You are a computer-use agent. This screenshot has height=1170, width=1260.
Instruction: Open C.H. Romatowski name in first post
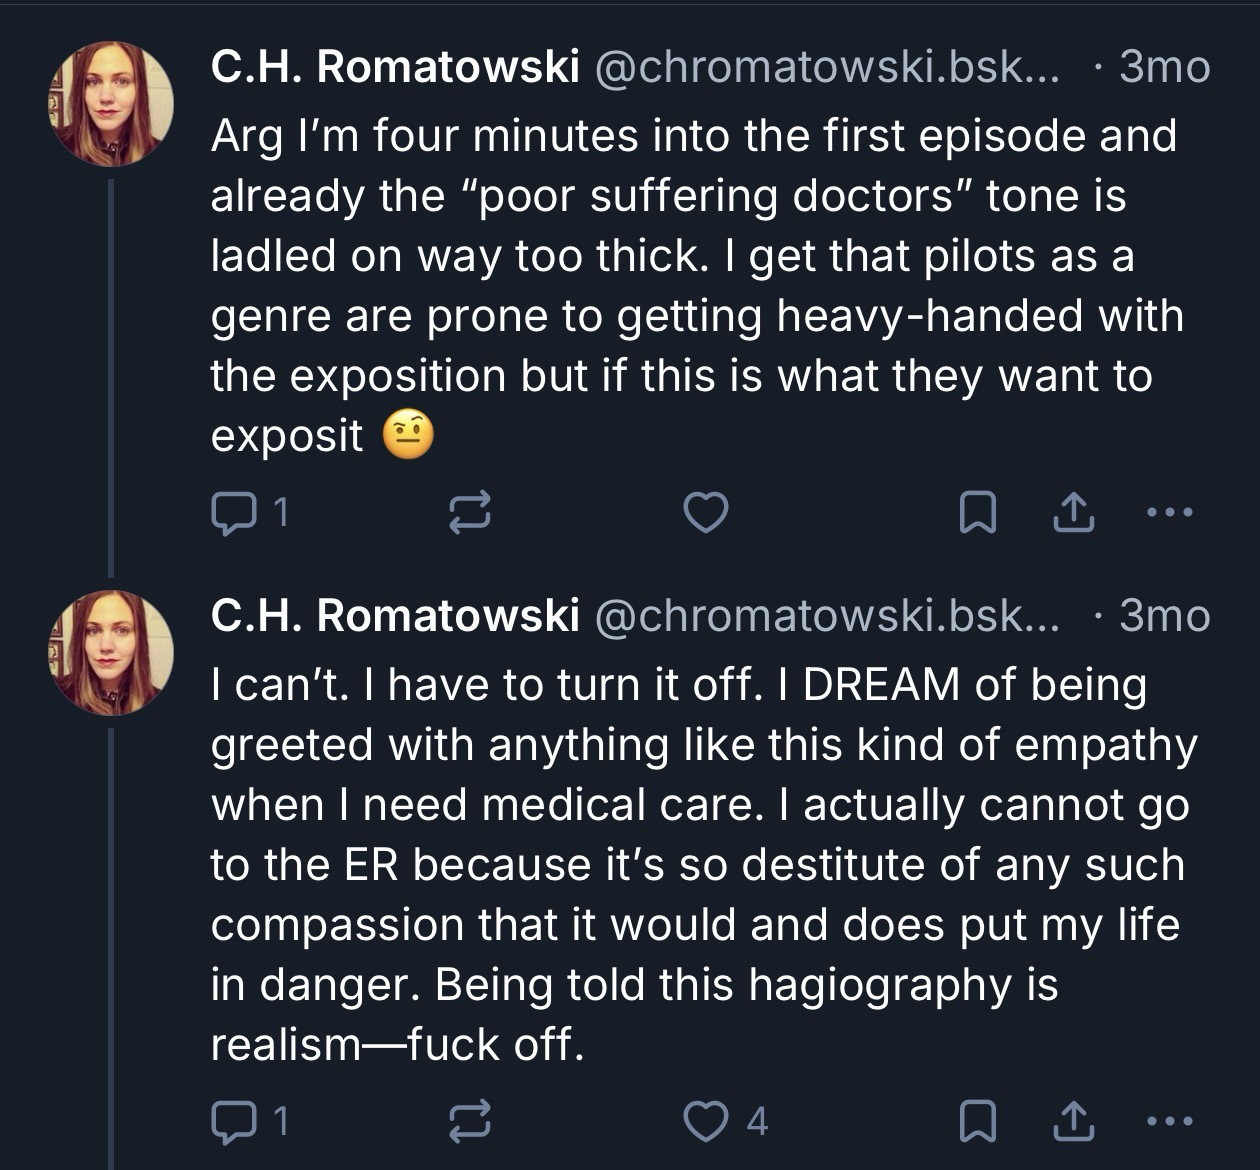click(395, 67)
